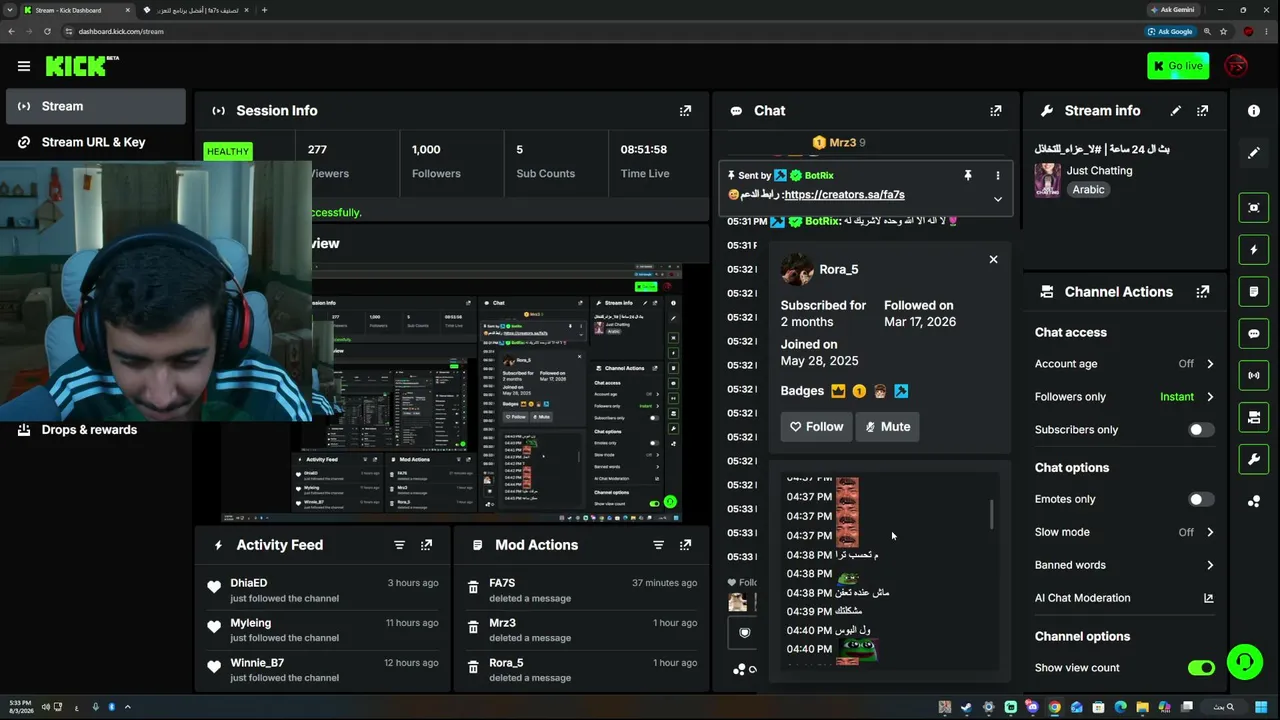This screenshot has height=720, width=1280.
Task: Pop out the Session Info panel
Action: (685, 111)
